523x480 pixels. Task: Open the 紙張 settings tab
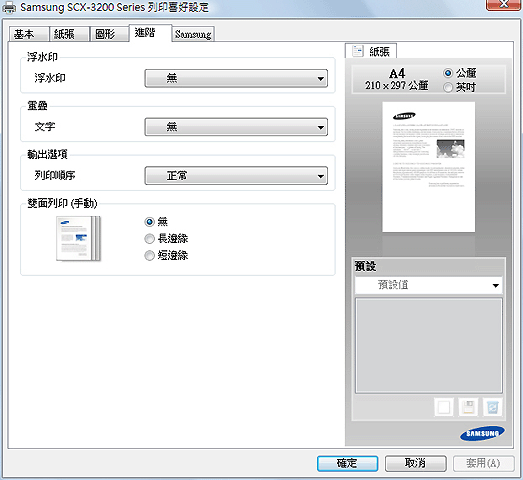tap(69, 34)
